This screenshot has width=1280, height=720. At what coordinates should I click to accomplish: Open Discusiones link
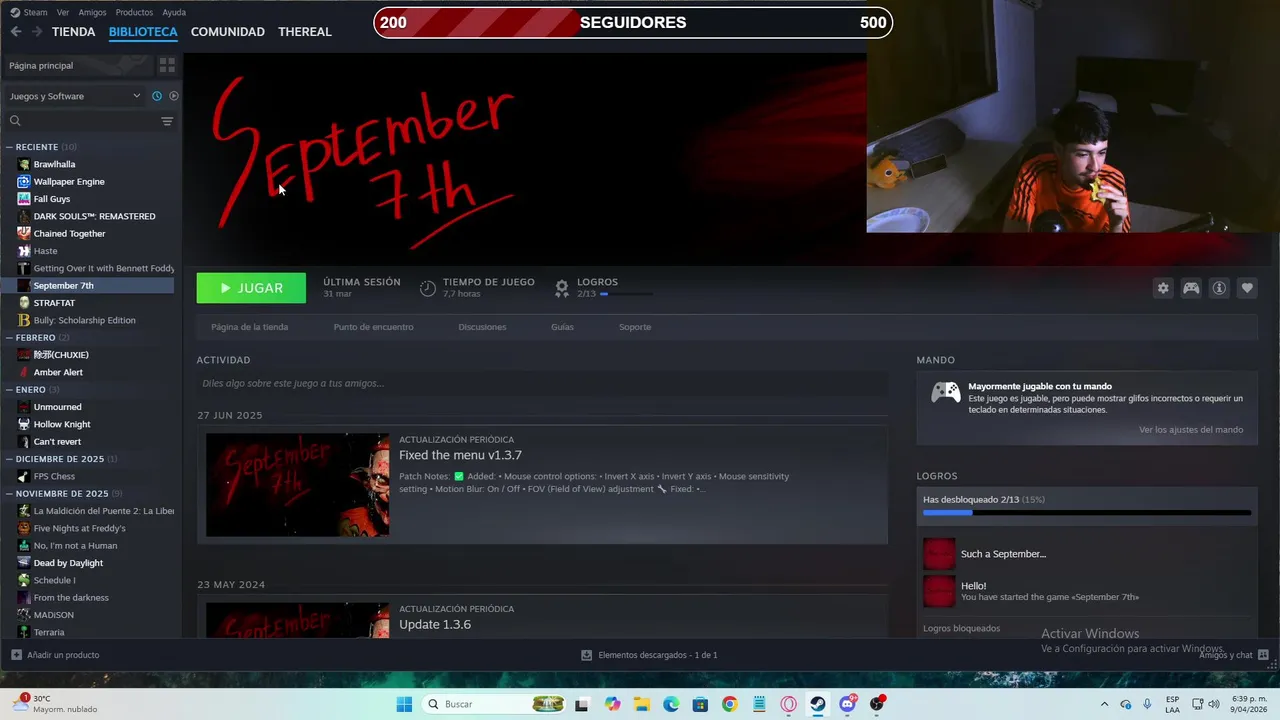(482, 327)
